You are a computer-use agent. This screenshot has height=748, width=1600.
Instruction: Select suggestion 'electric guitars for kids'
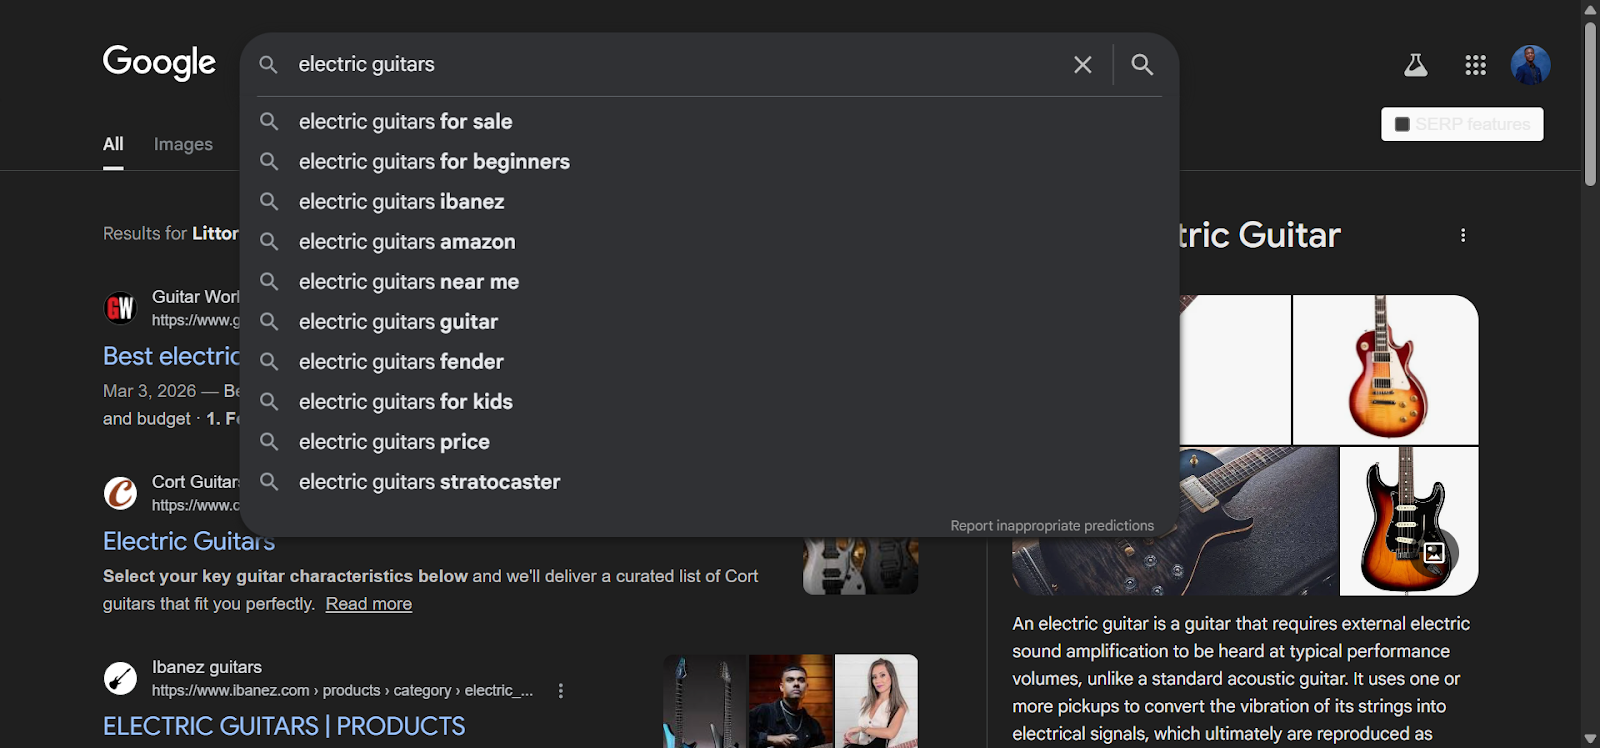pos(709,402)
